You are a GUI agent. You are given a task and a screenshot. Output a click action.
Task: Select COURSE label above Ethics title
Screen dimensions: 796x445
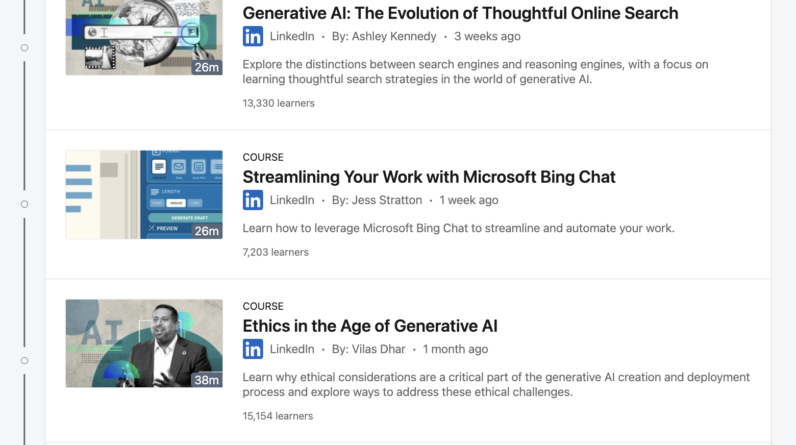pyautogui.click(x=263, y=306)
